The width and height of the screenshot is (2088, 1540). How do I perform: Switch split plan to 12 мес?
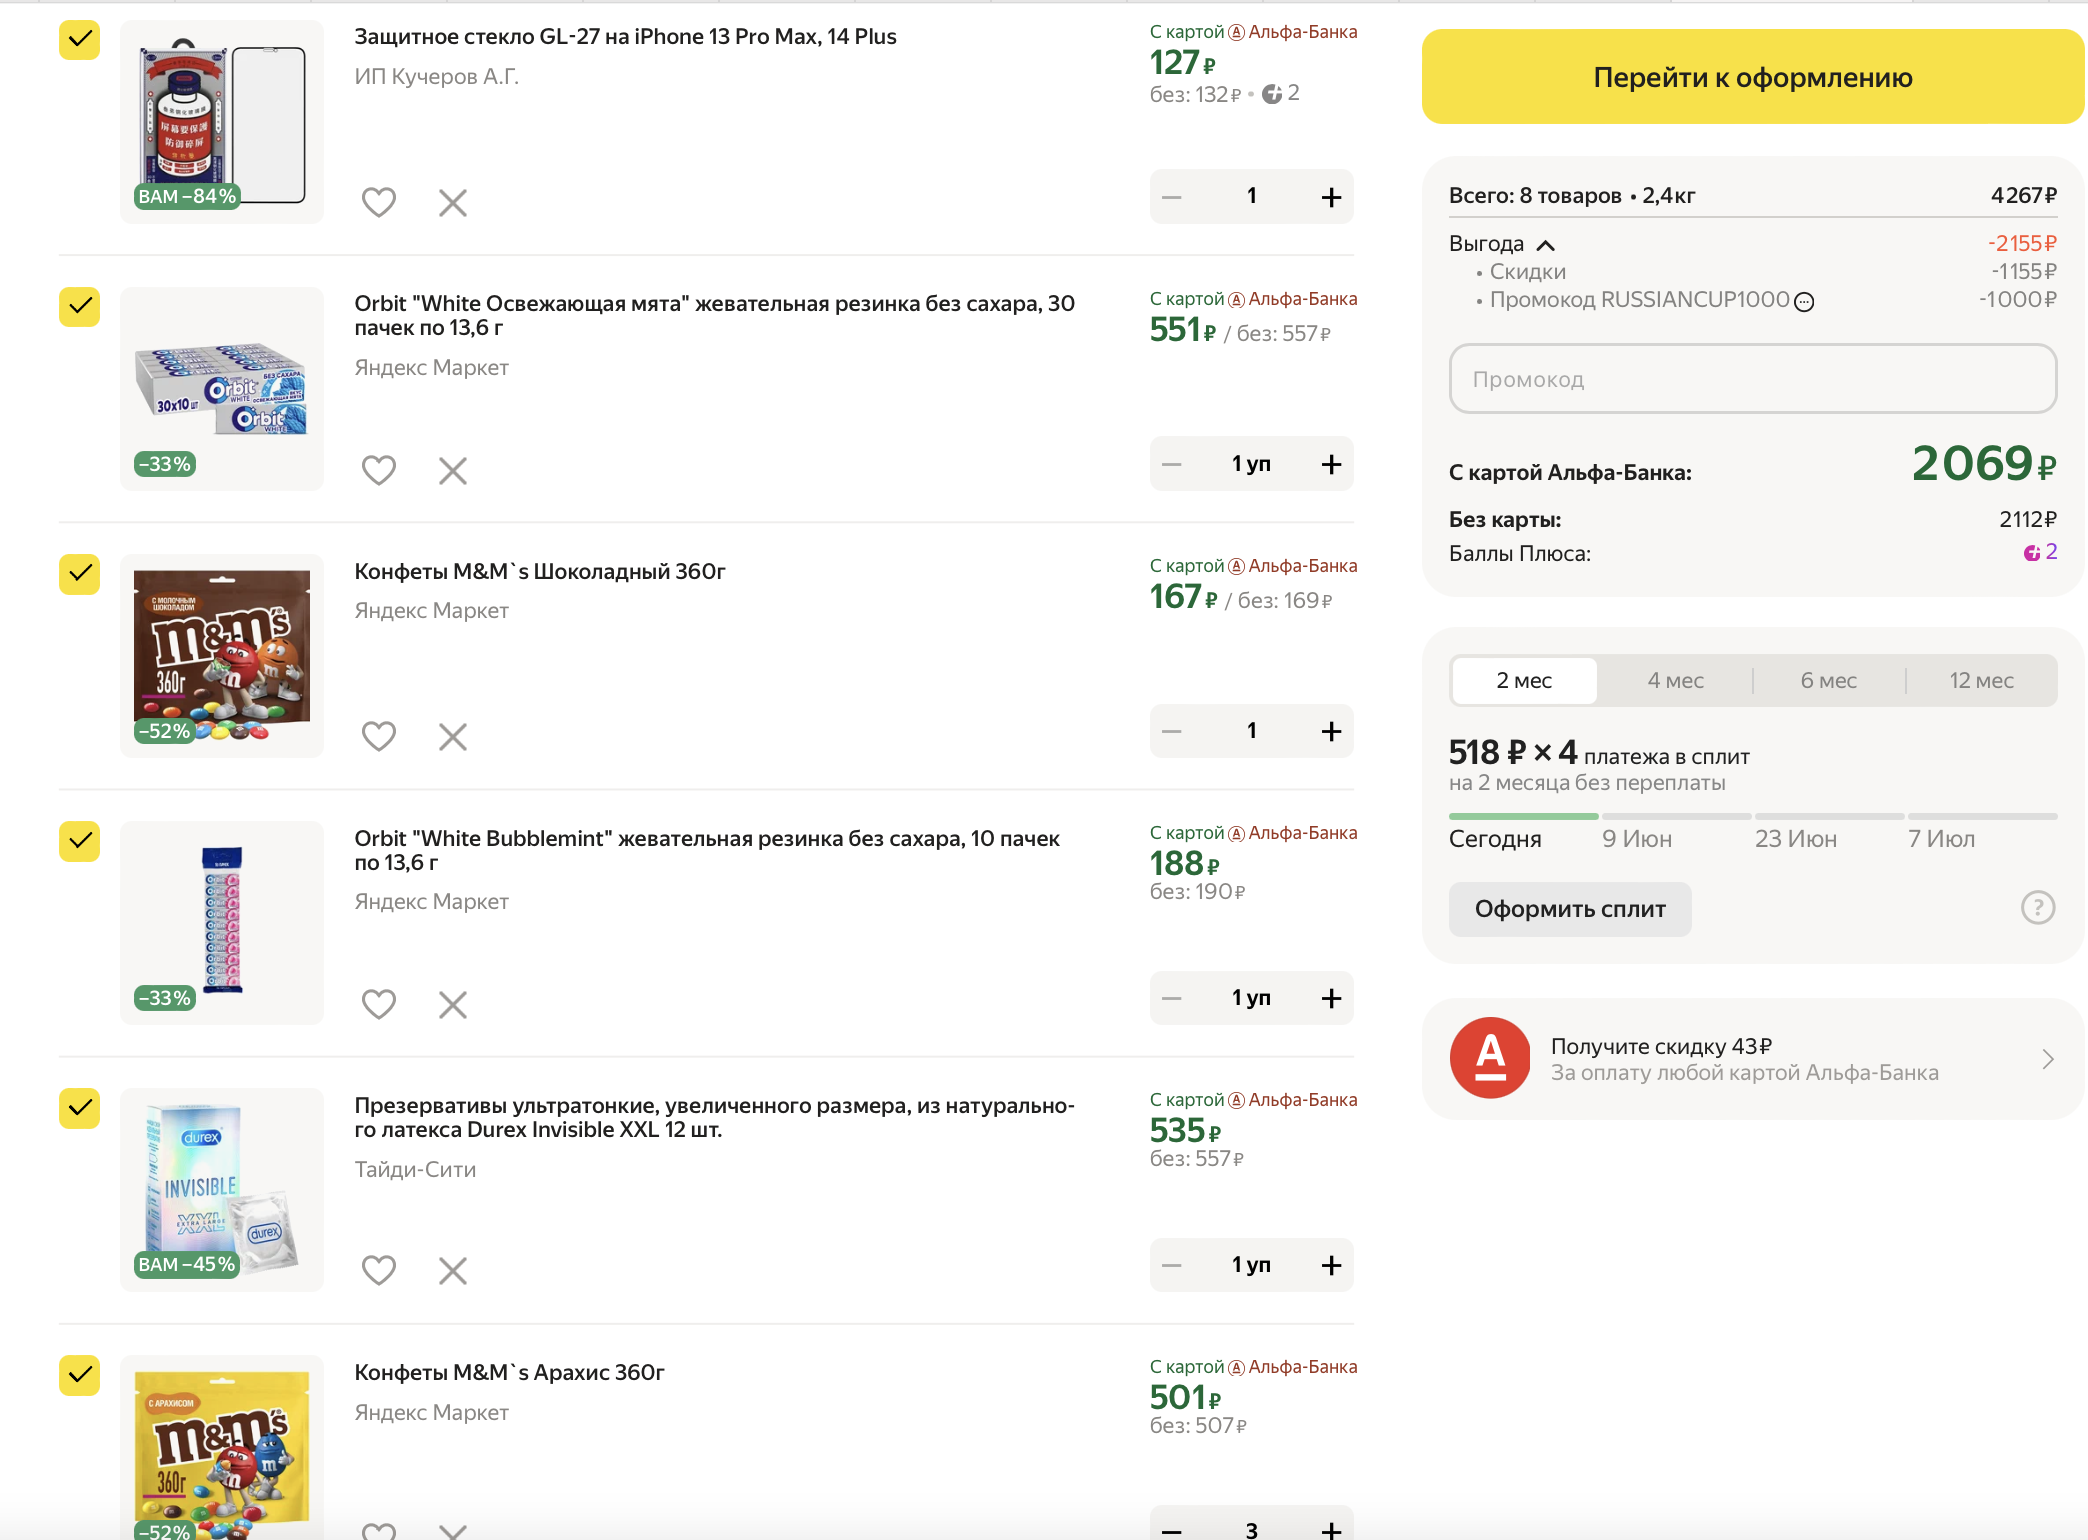(x=1982, y=681)
